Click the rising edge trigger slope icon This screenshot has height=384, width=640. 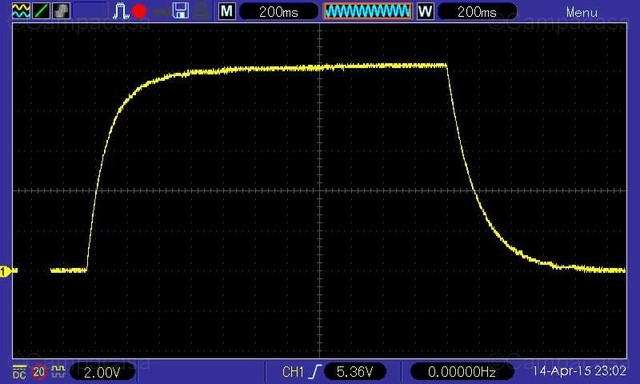click(x=315, y=372)
